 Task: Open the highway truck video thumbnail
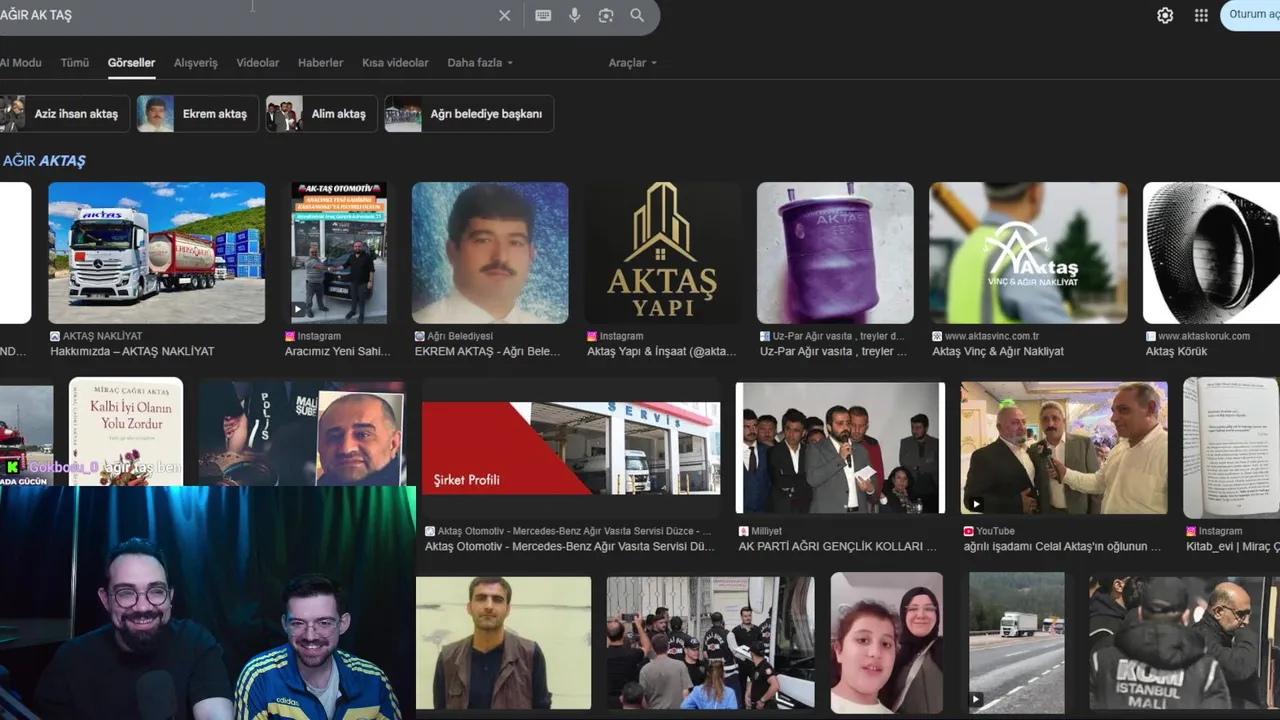(x=1016, y=643)
